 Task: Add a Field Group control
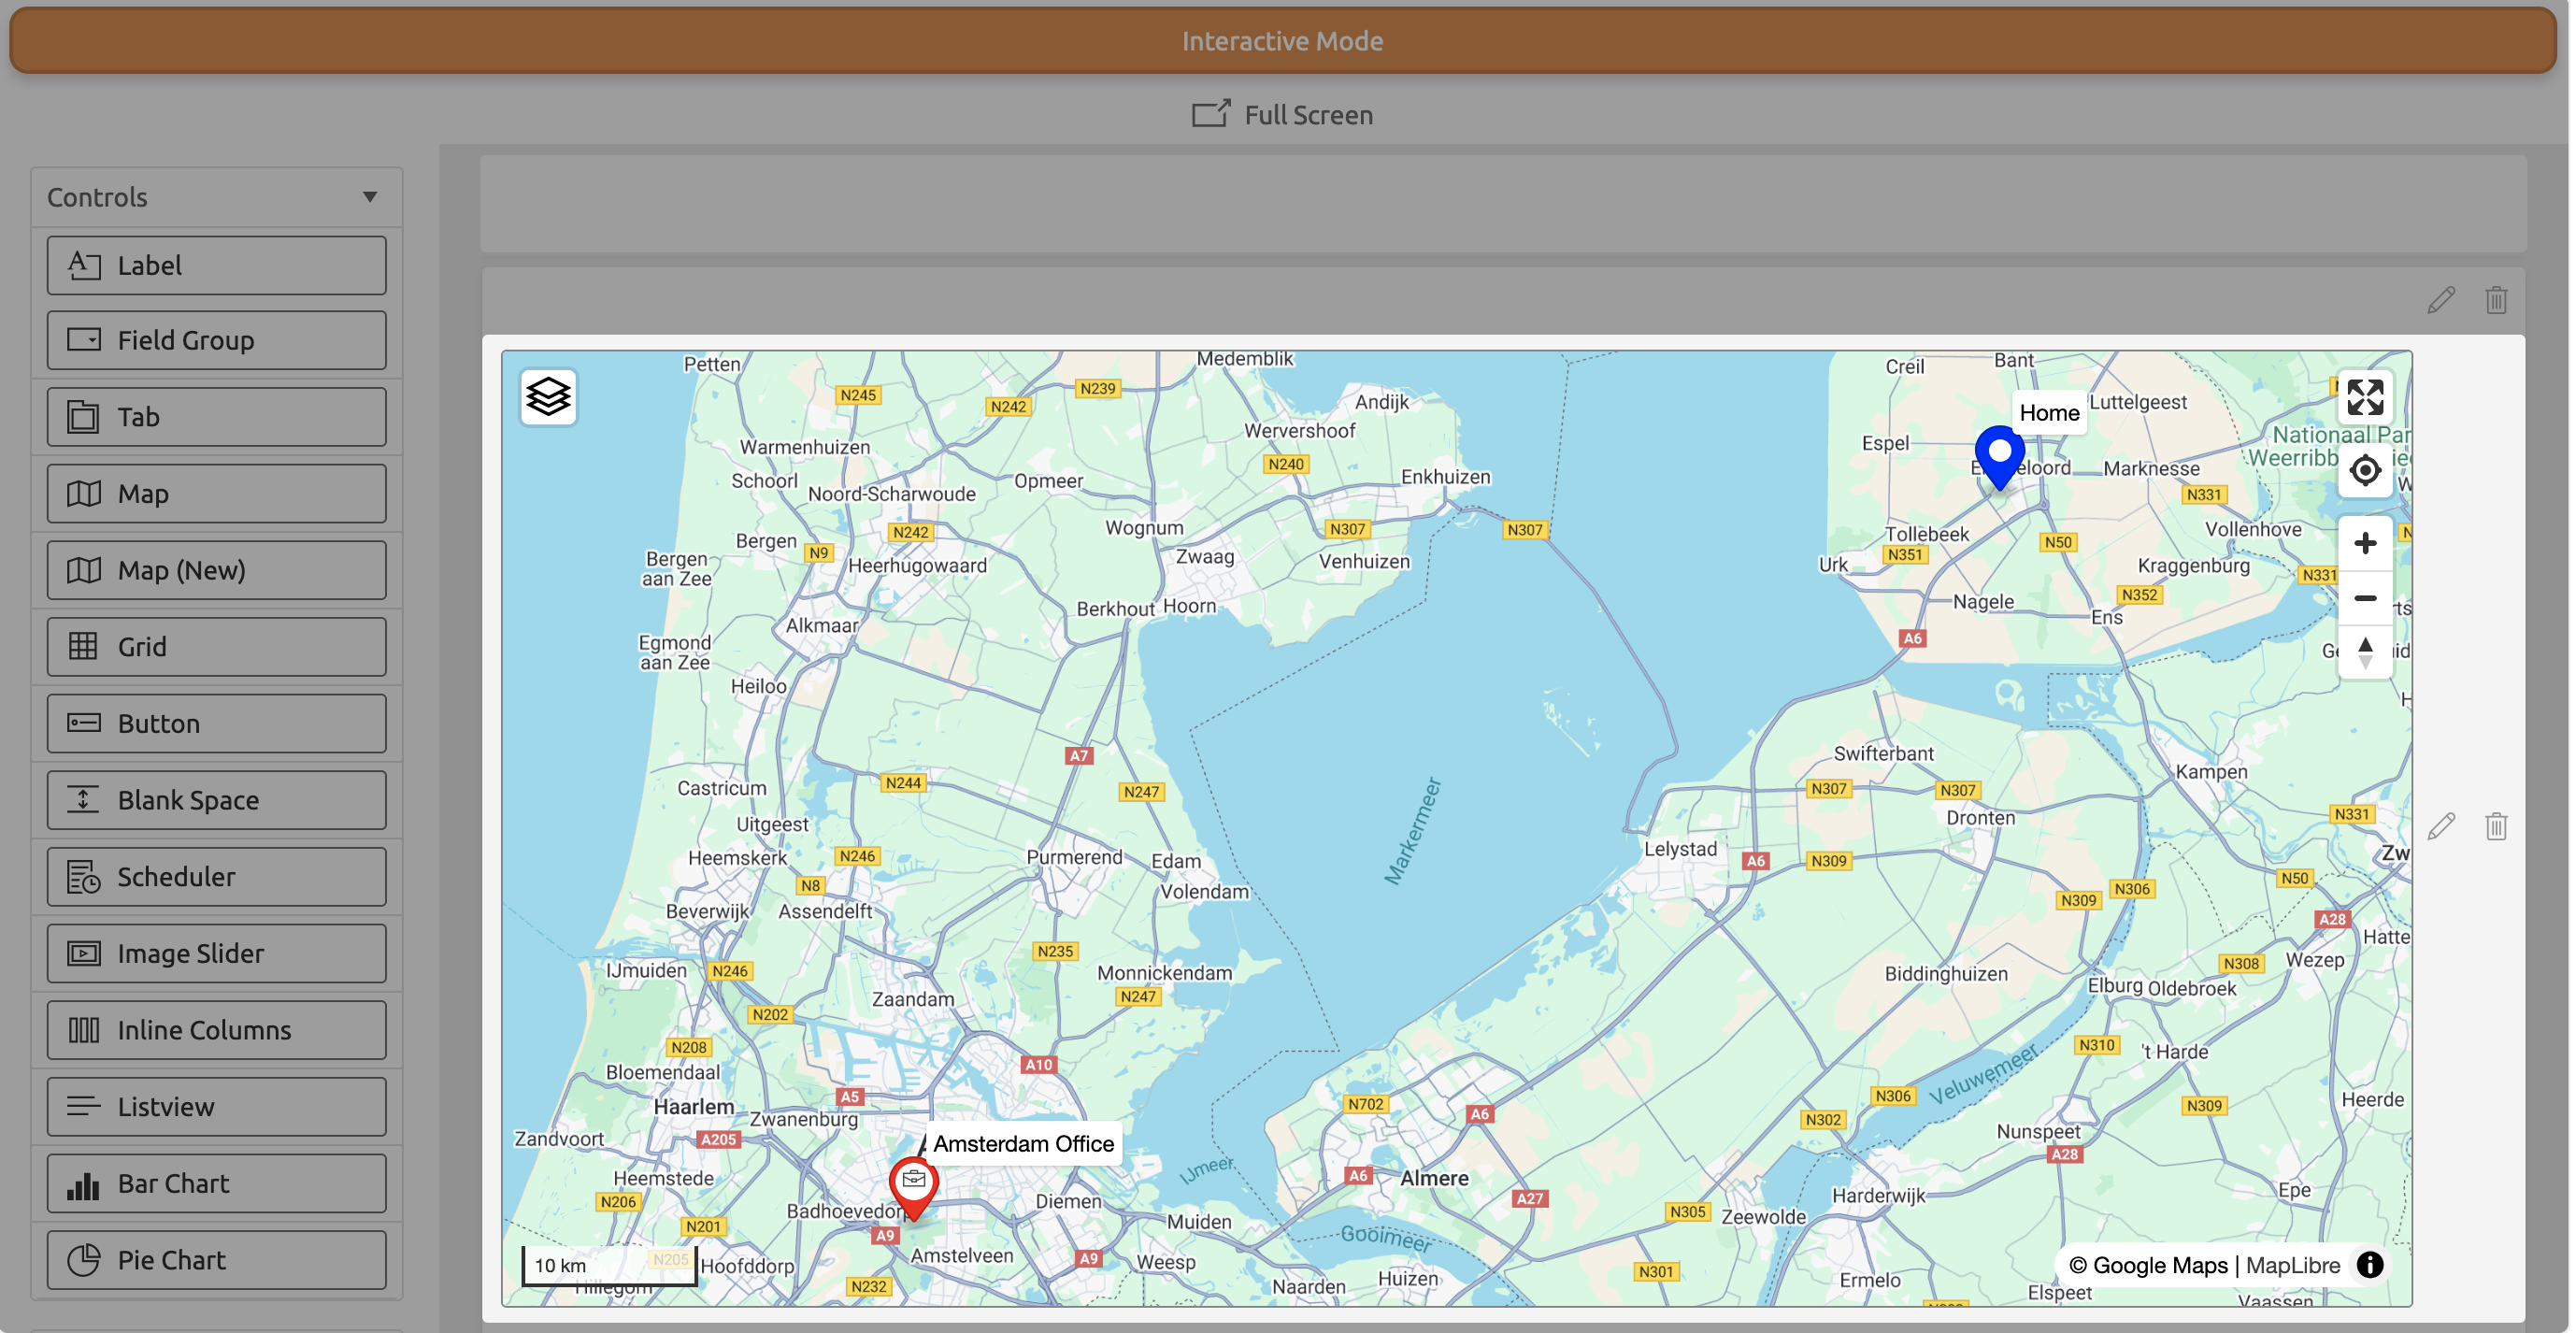point(216,340)
